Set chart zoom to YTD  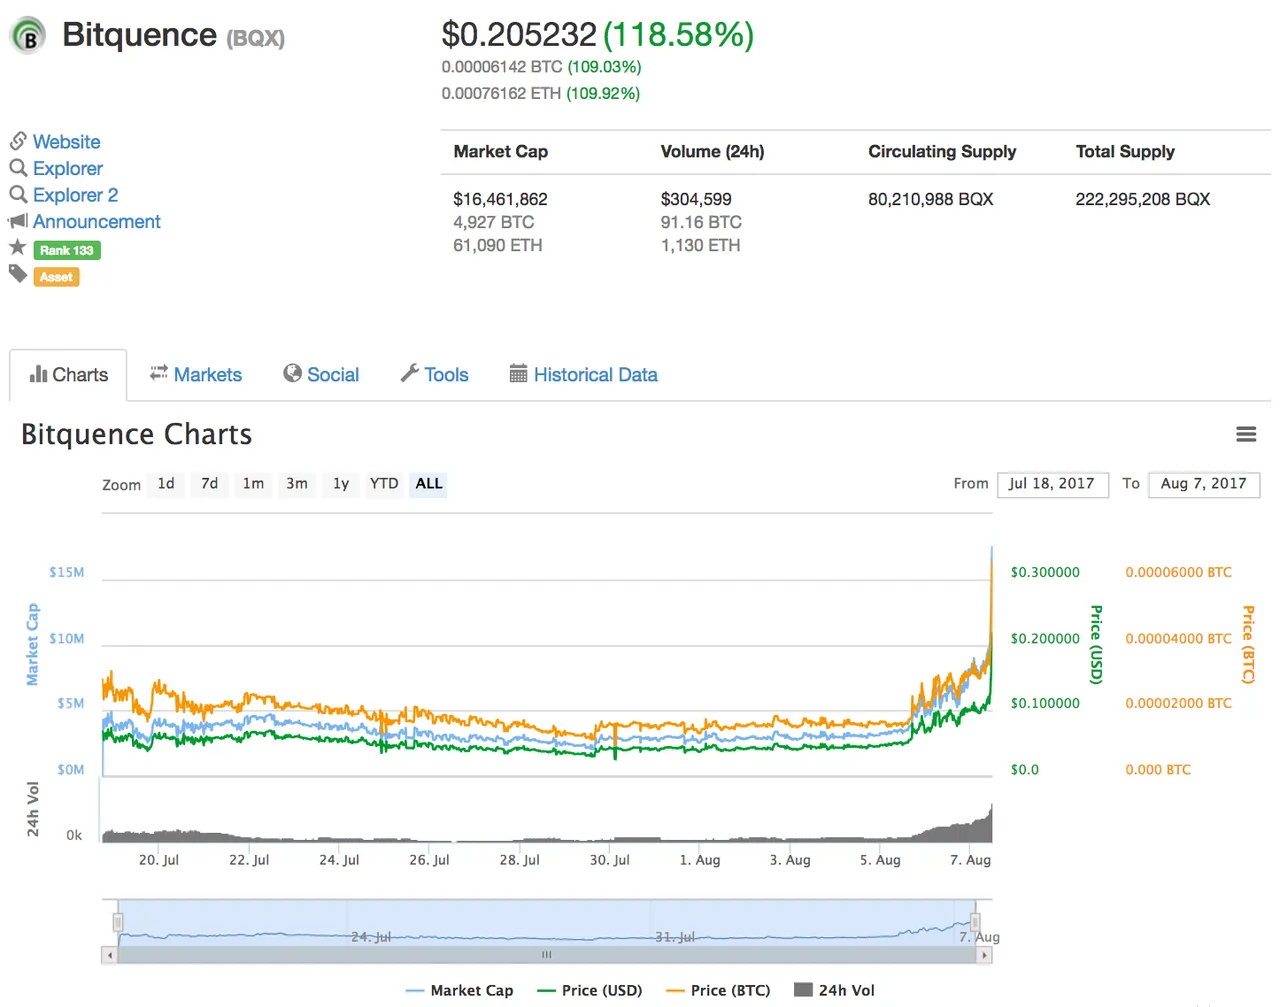click(384, 484)
